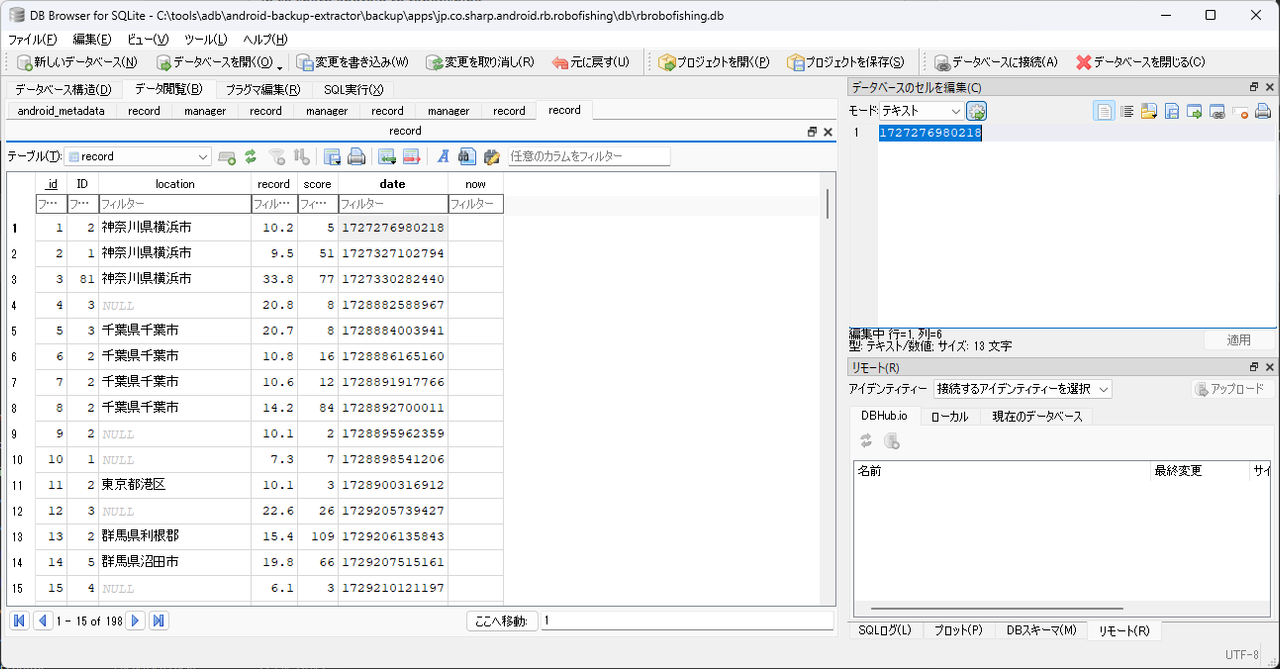Open the ツール(T) menu
This screenshot has height=669, width=1280.
[207, 39]
